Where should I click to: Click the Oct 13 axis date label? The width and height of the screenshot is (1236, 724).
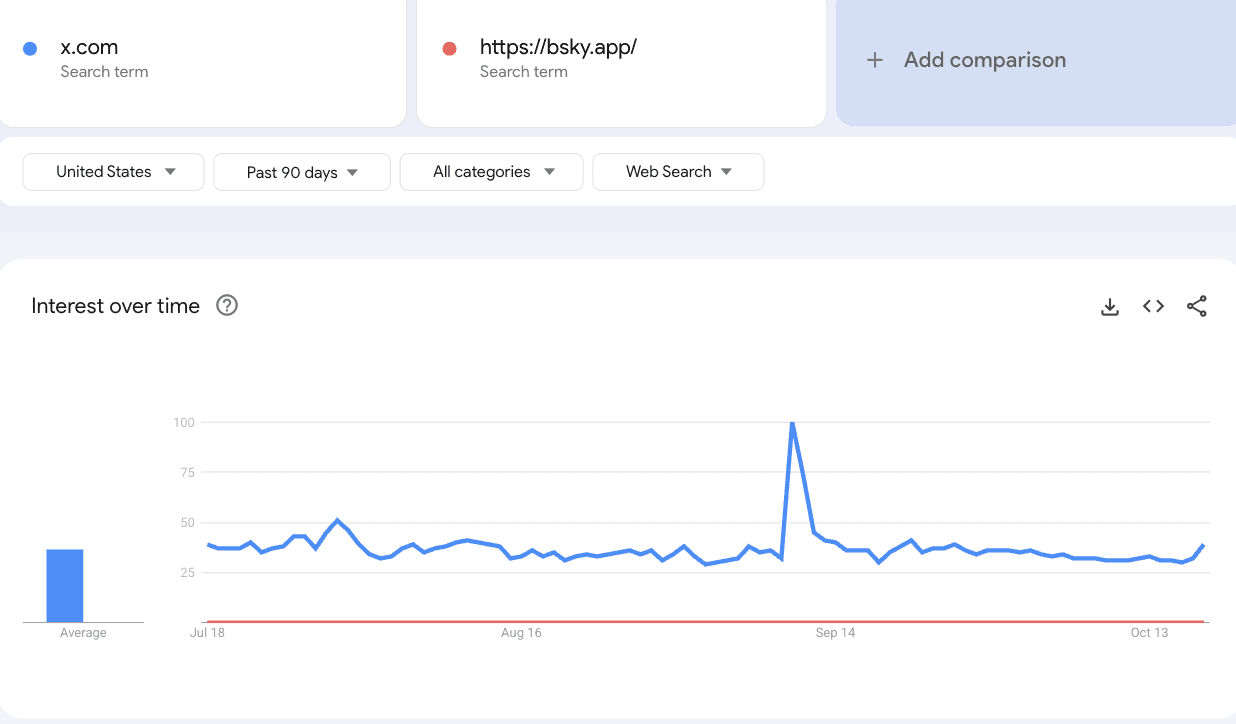pos(1149,633)
